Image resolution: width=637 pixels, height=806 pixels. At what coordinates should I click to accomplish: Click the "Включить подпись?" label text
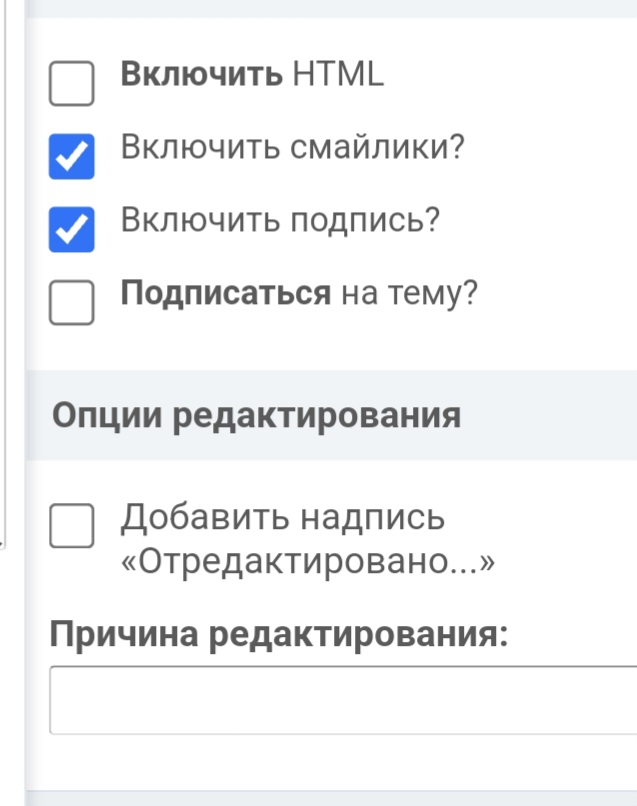tap(280, 220)
